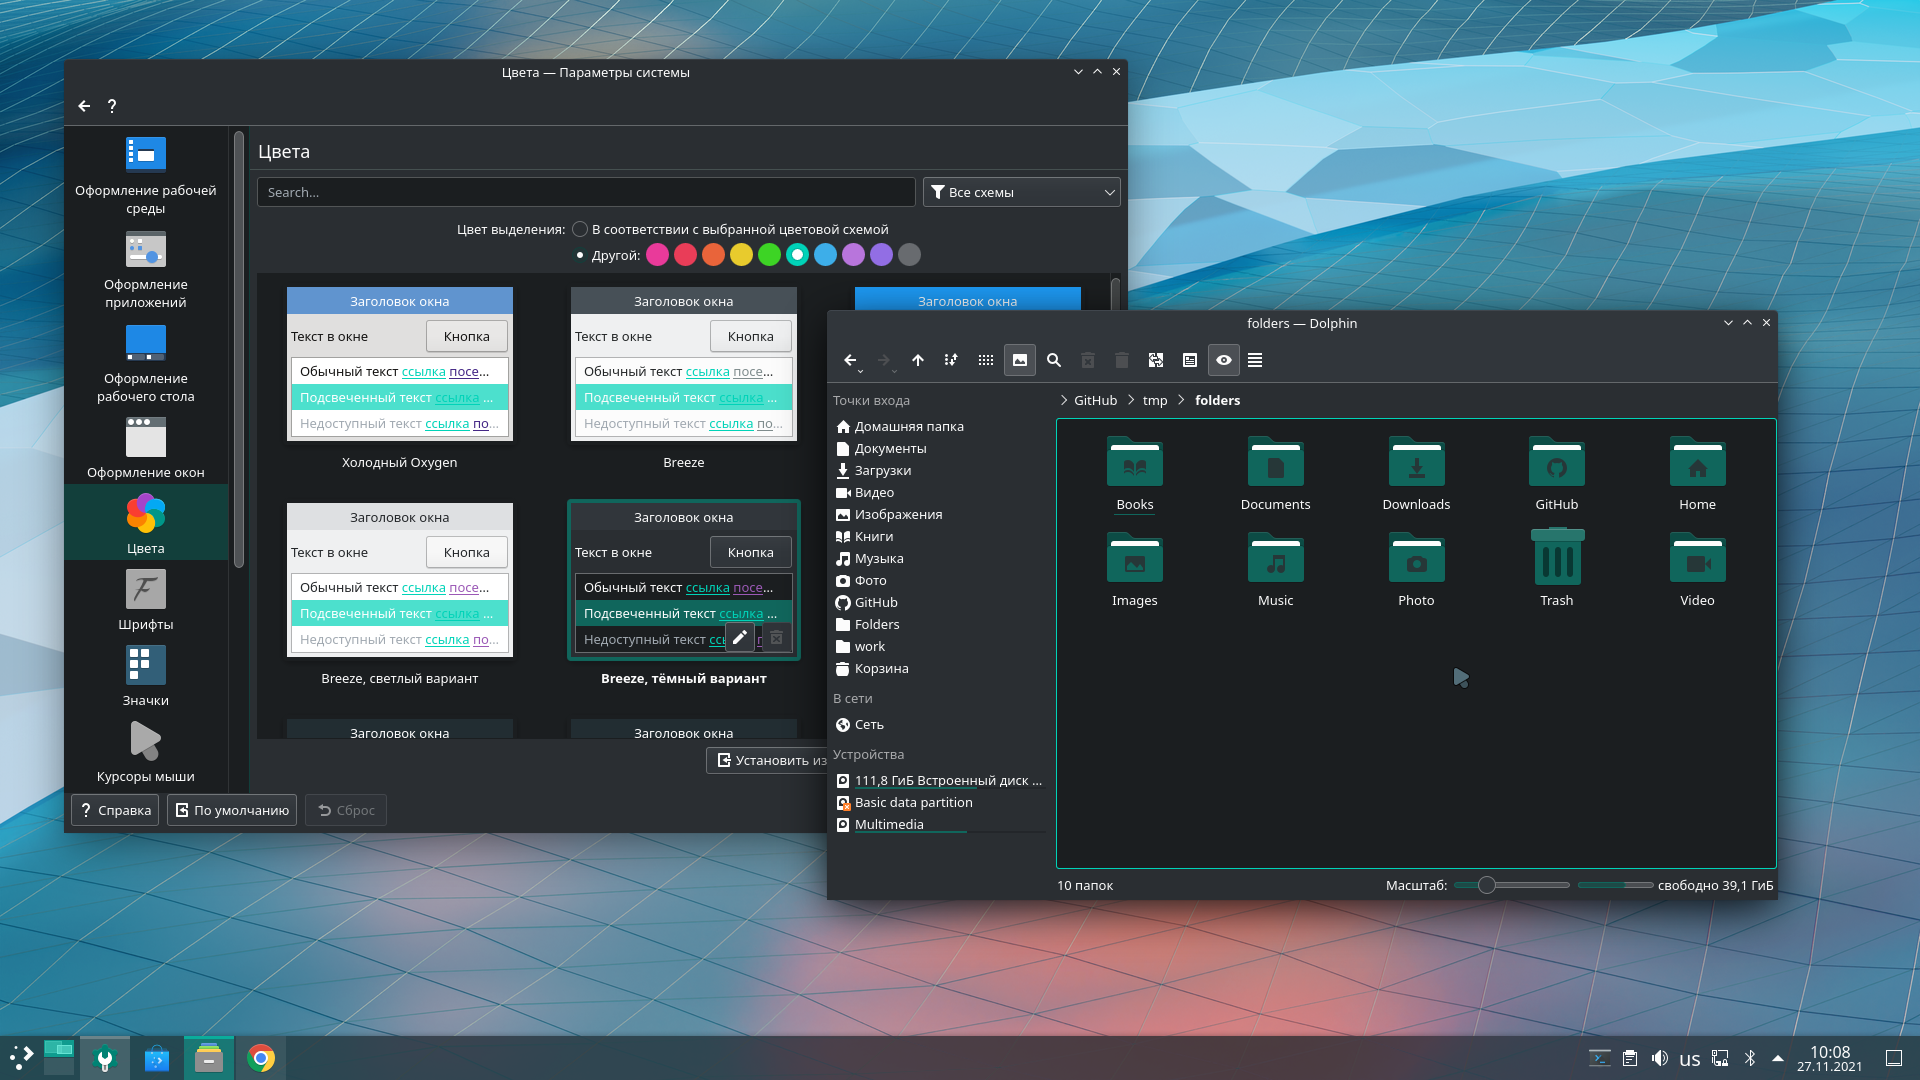
Task: Select the Books folder
Action: [1135, 474]
